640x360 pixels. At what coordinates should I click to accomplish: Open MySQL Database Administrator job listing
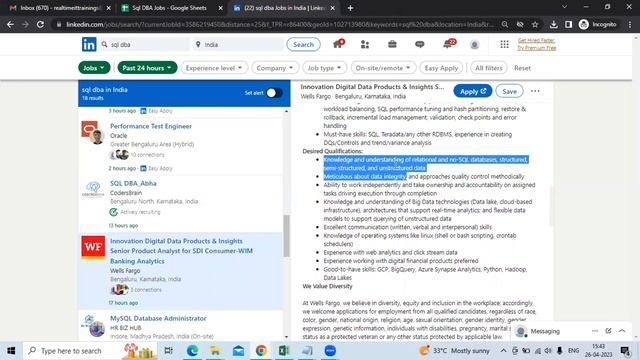[x=158, y=318]
